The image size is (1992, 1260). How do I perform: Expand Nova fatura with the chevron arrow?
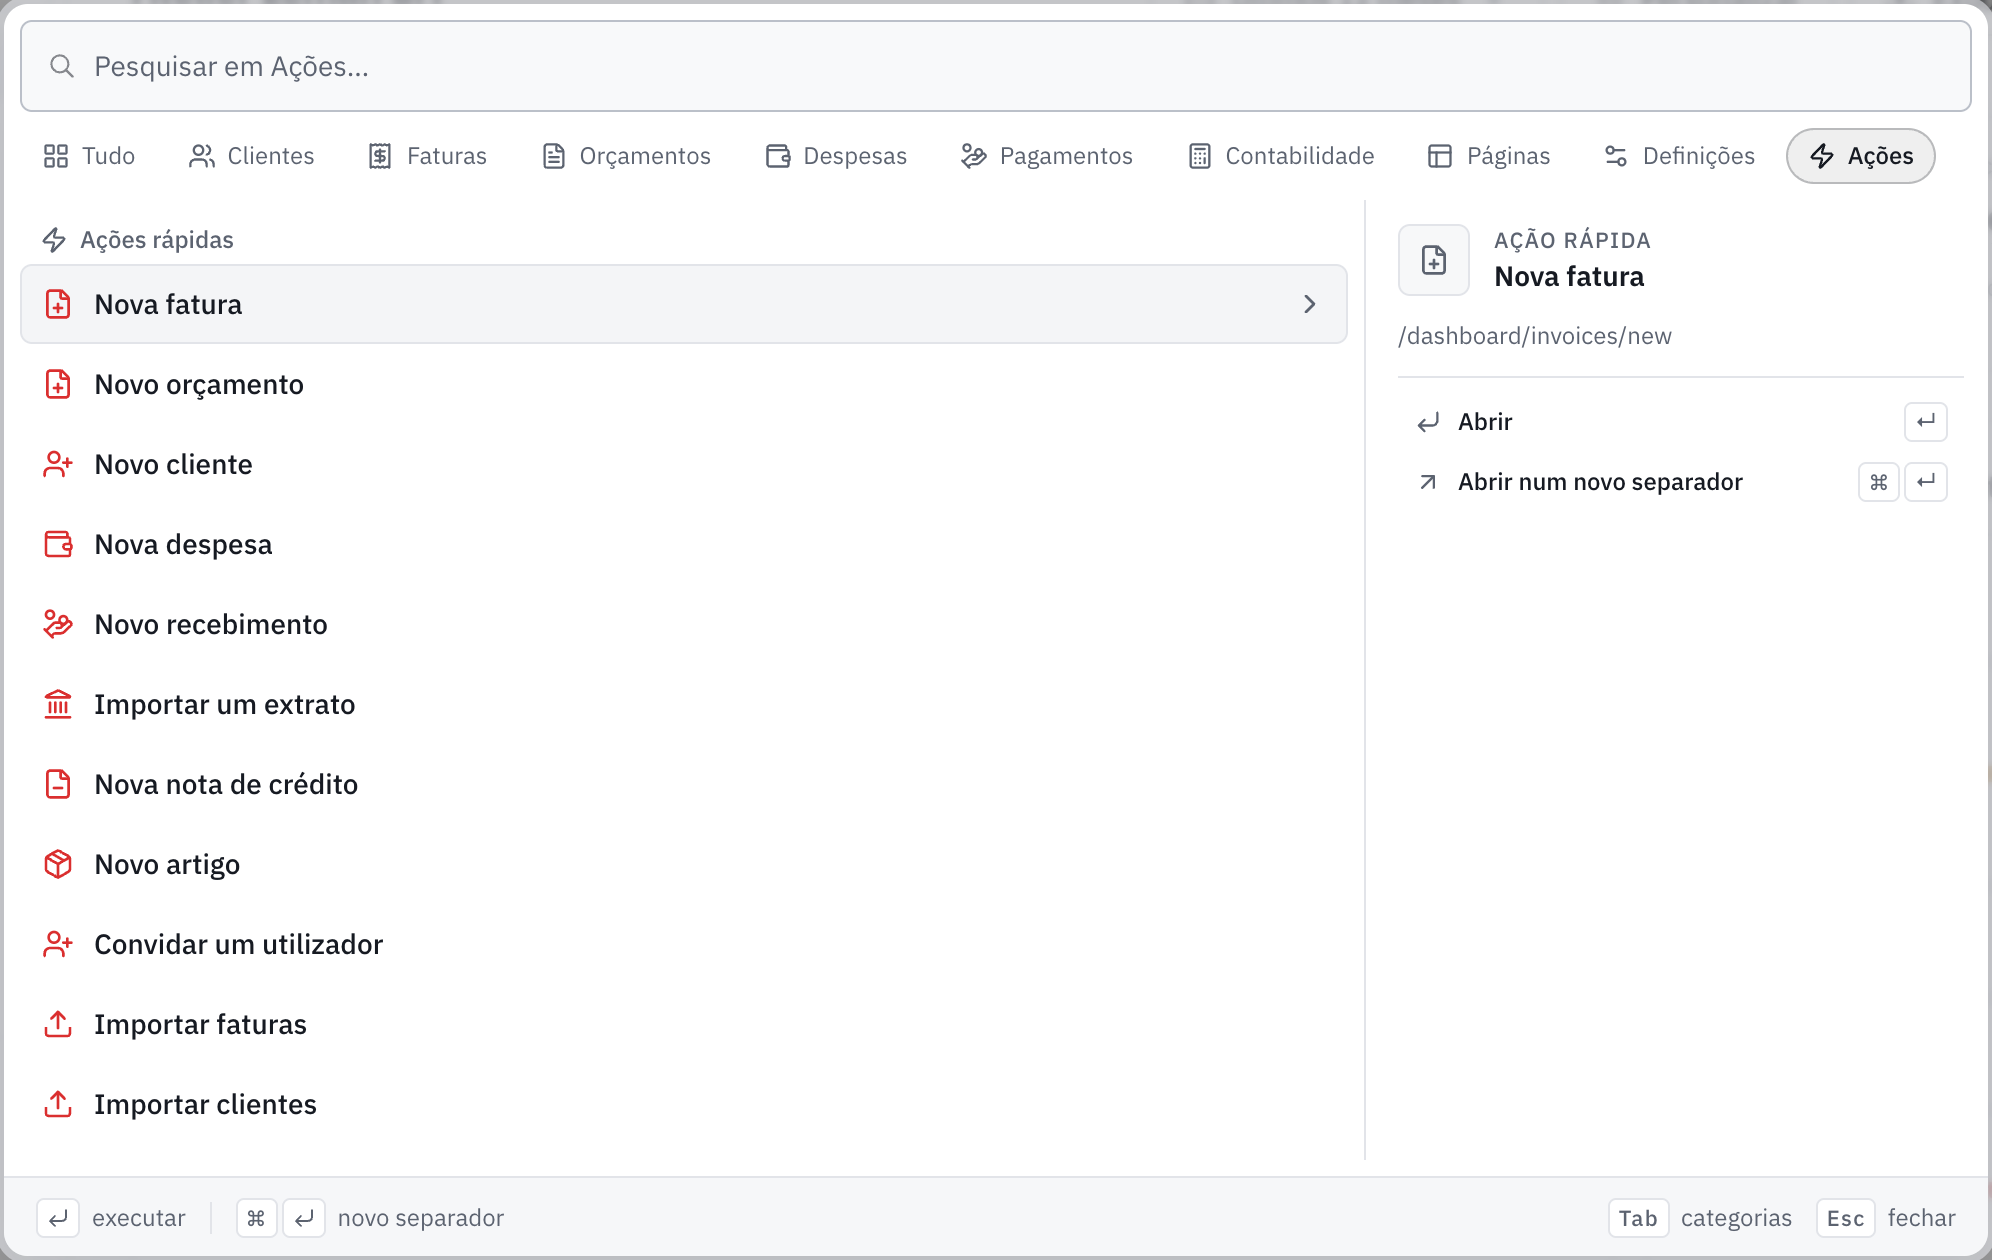(x=1310, y=304)
